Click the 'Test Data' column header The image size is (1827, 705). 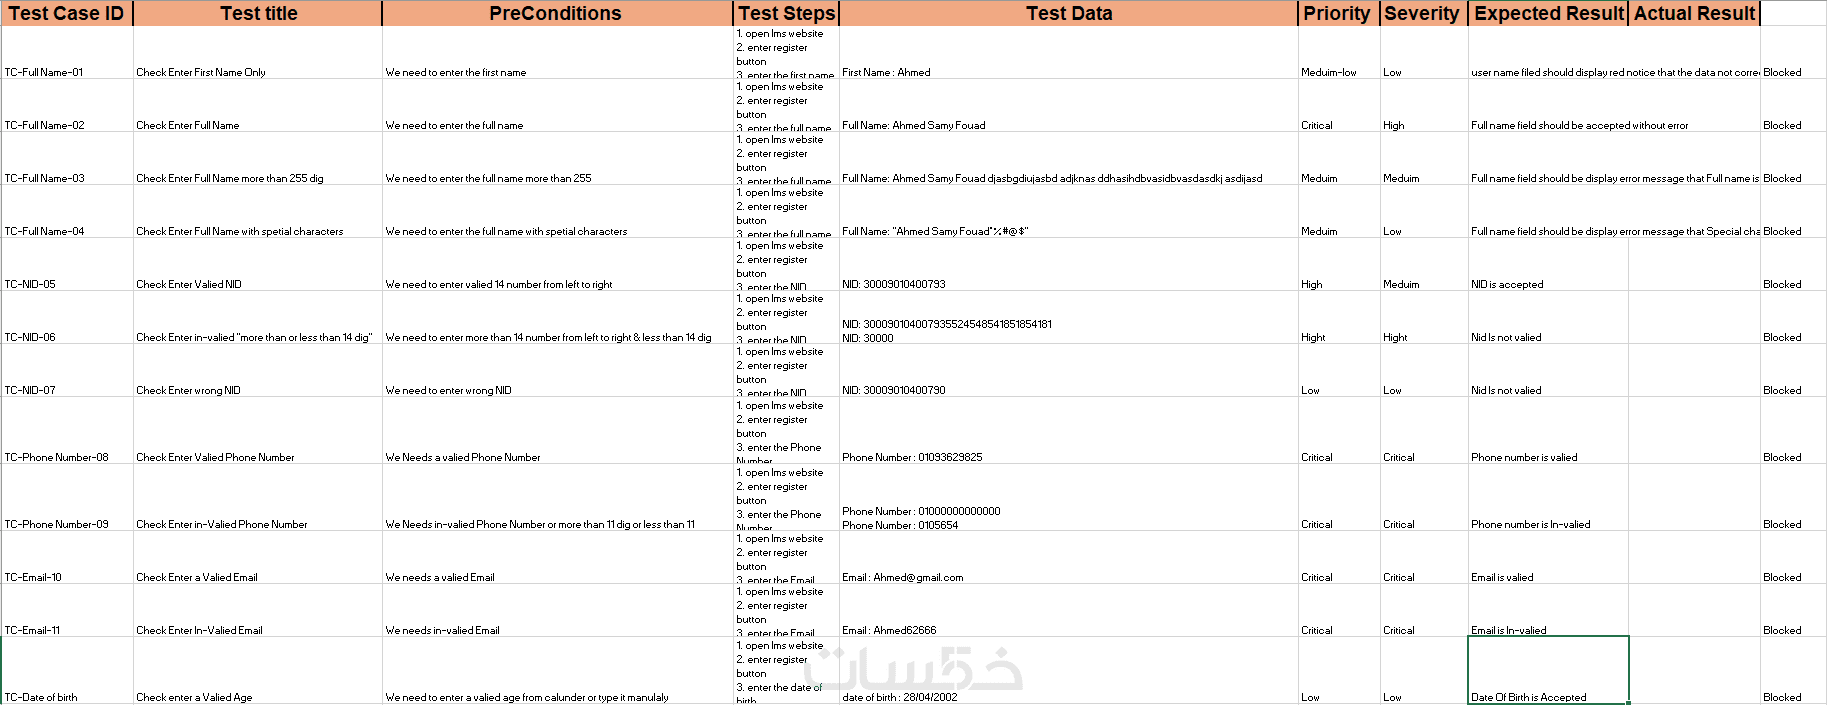[x=1069, y=13]
